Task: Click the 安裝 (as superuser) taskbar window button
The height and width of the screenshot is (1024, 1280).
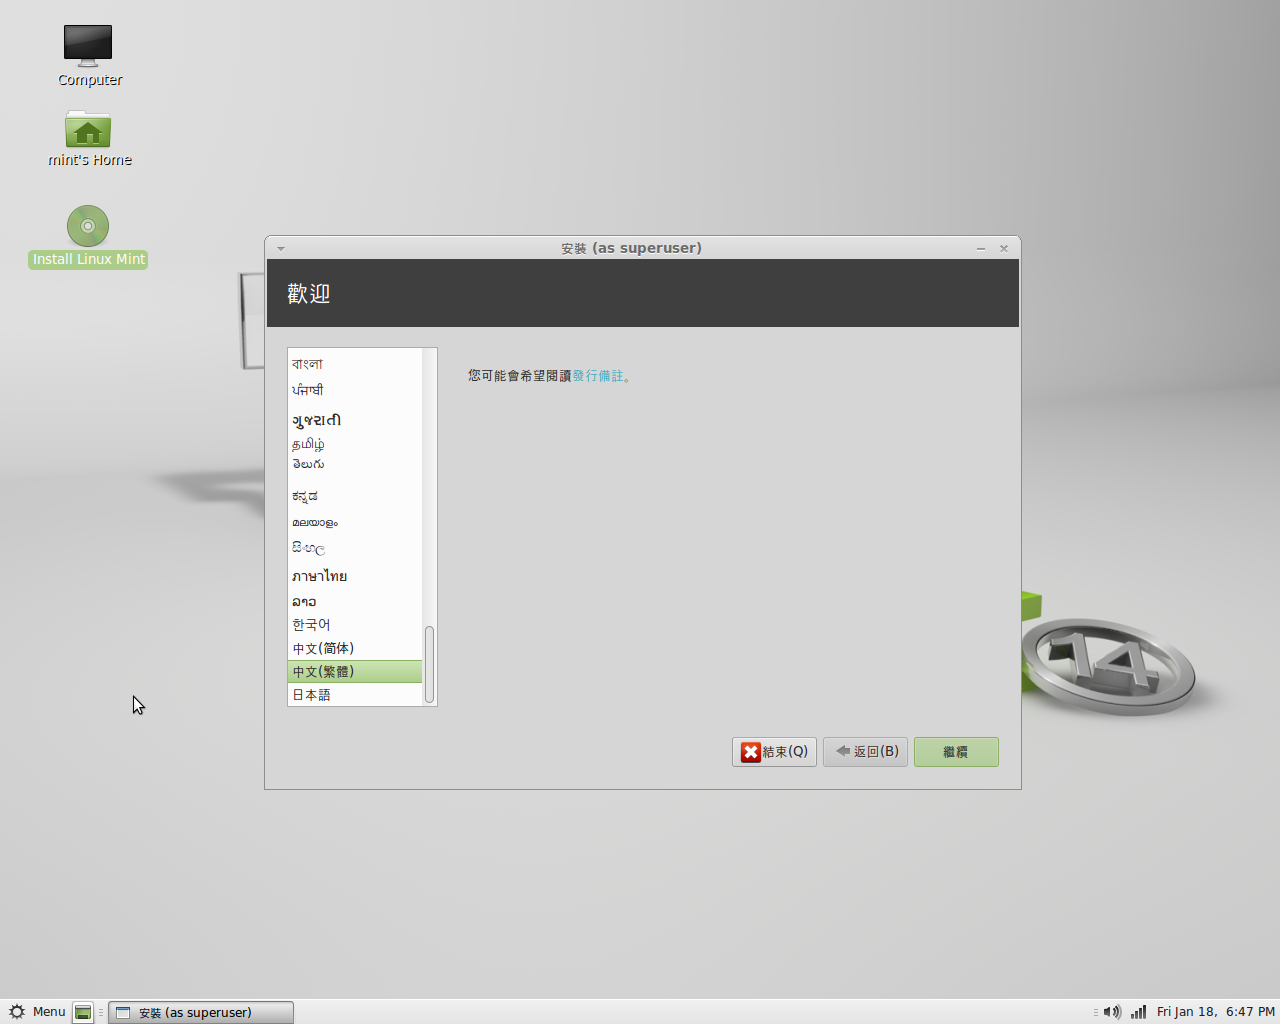Action: click(201, 1012)
